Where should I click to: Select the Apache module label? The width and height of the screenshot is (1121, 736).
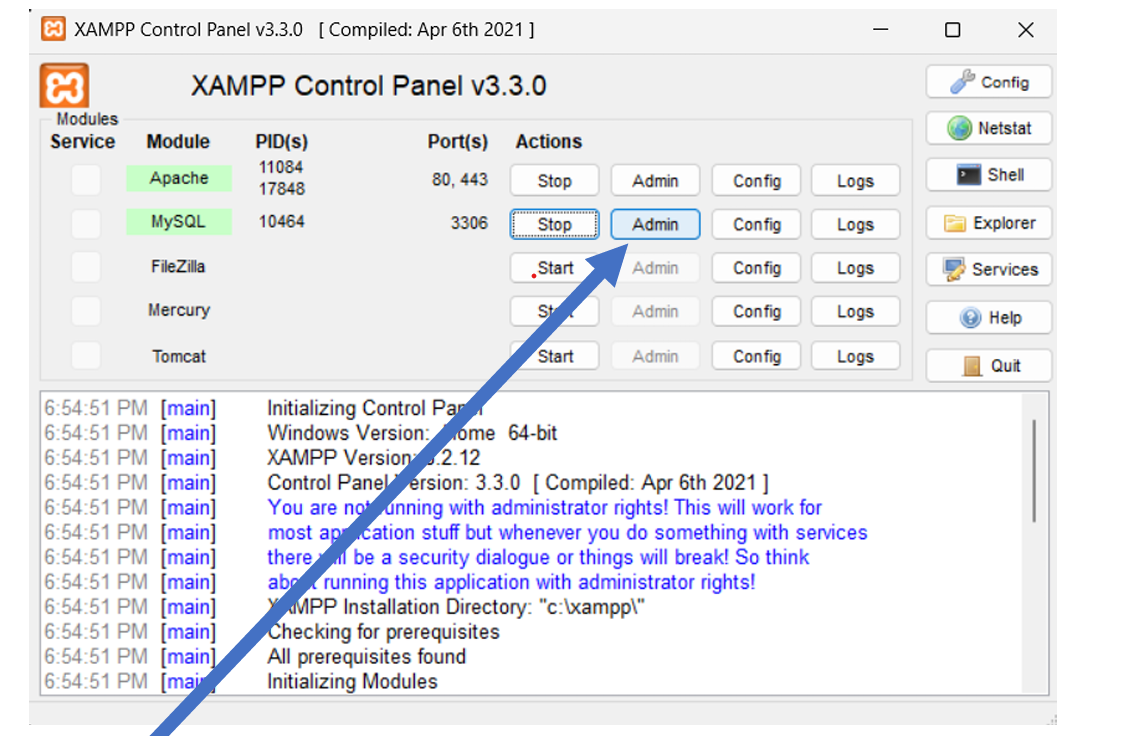click(x=179, y=178)
